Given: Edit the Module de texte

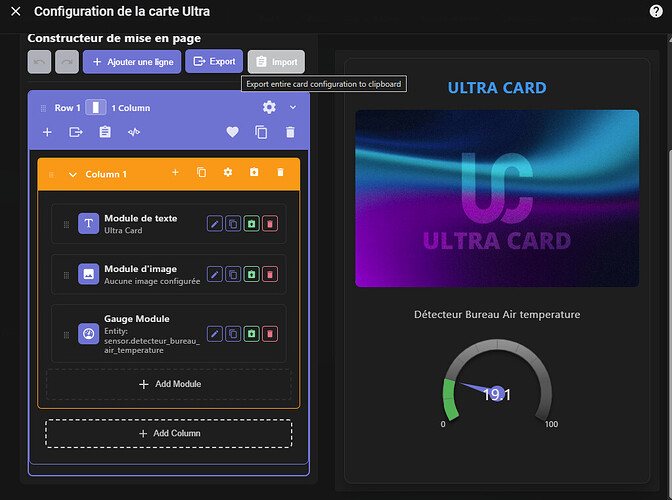Looking at the screenshot, I should (215, 224).
